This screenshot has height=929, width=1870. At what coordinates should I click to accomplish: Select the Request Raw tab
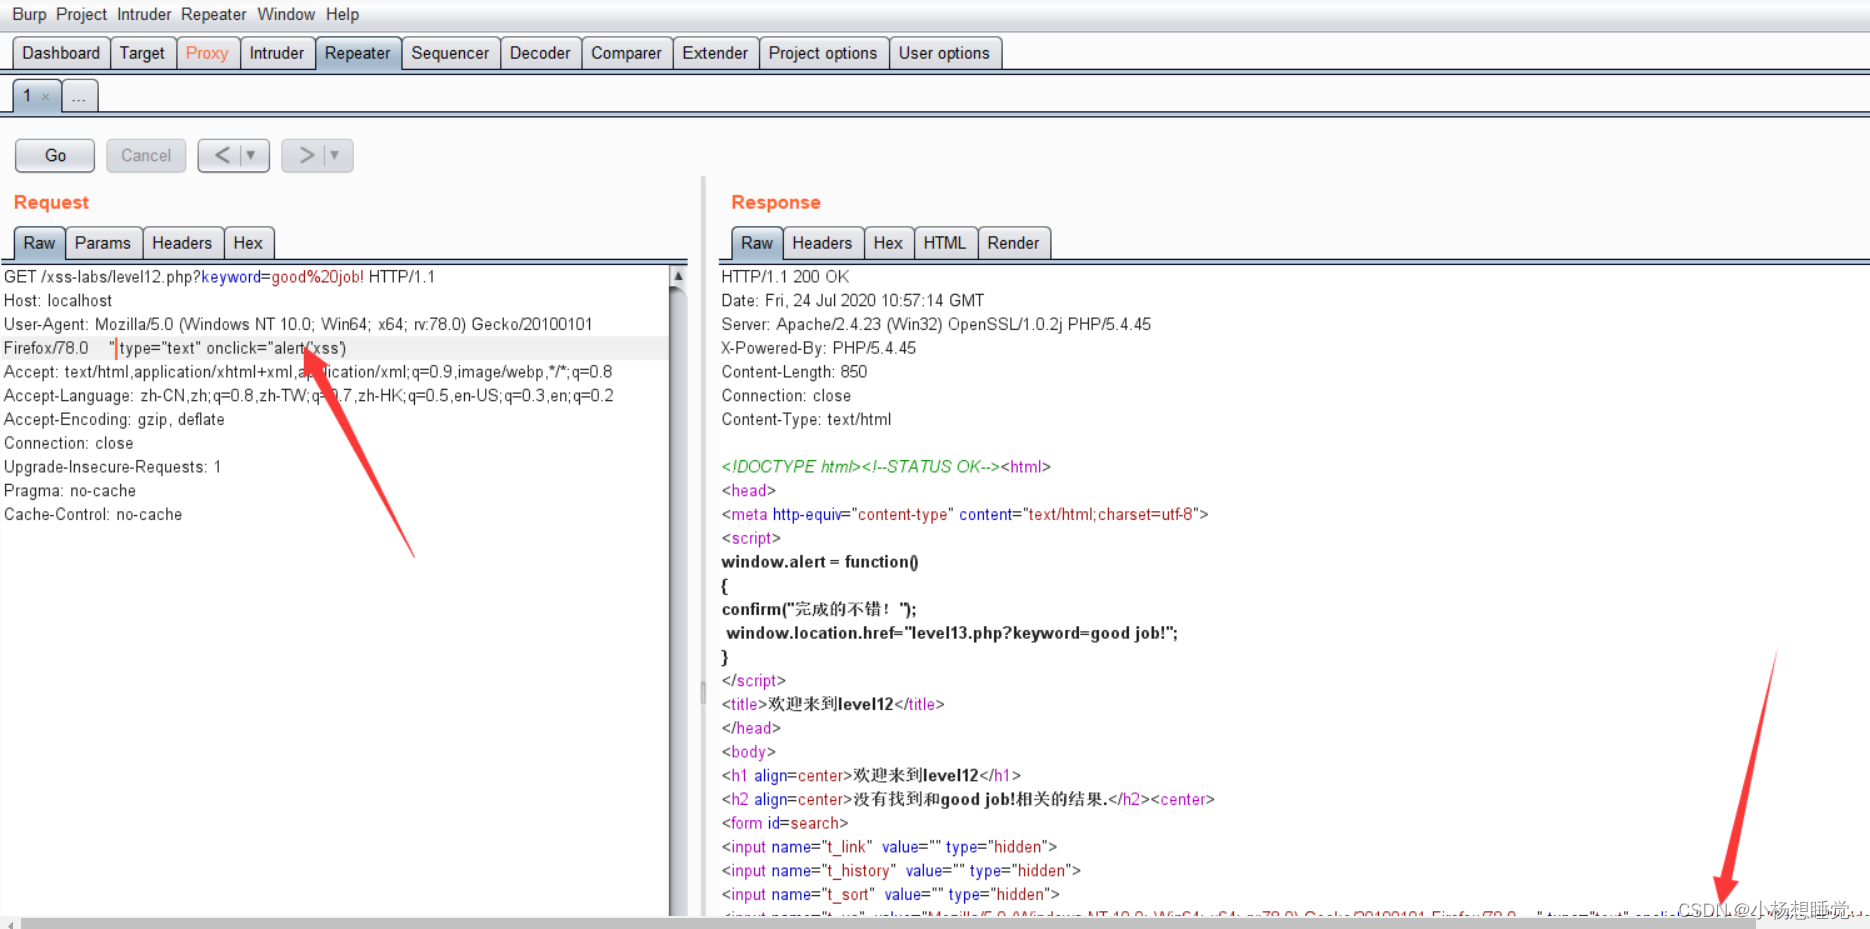point(39,243)
